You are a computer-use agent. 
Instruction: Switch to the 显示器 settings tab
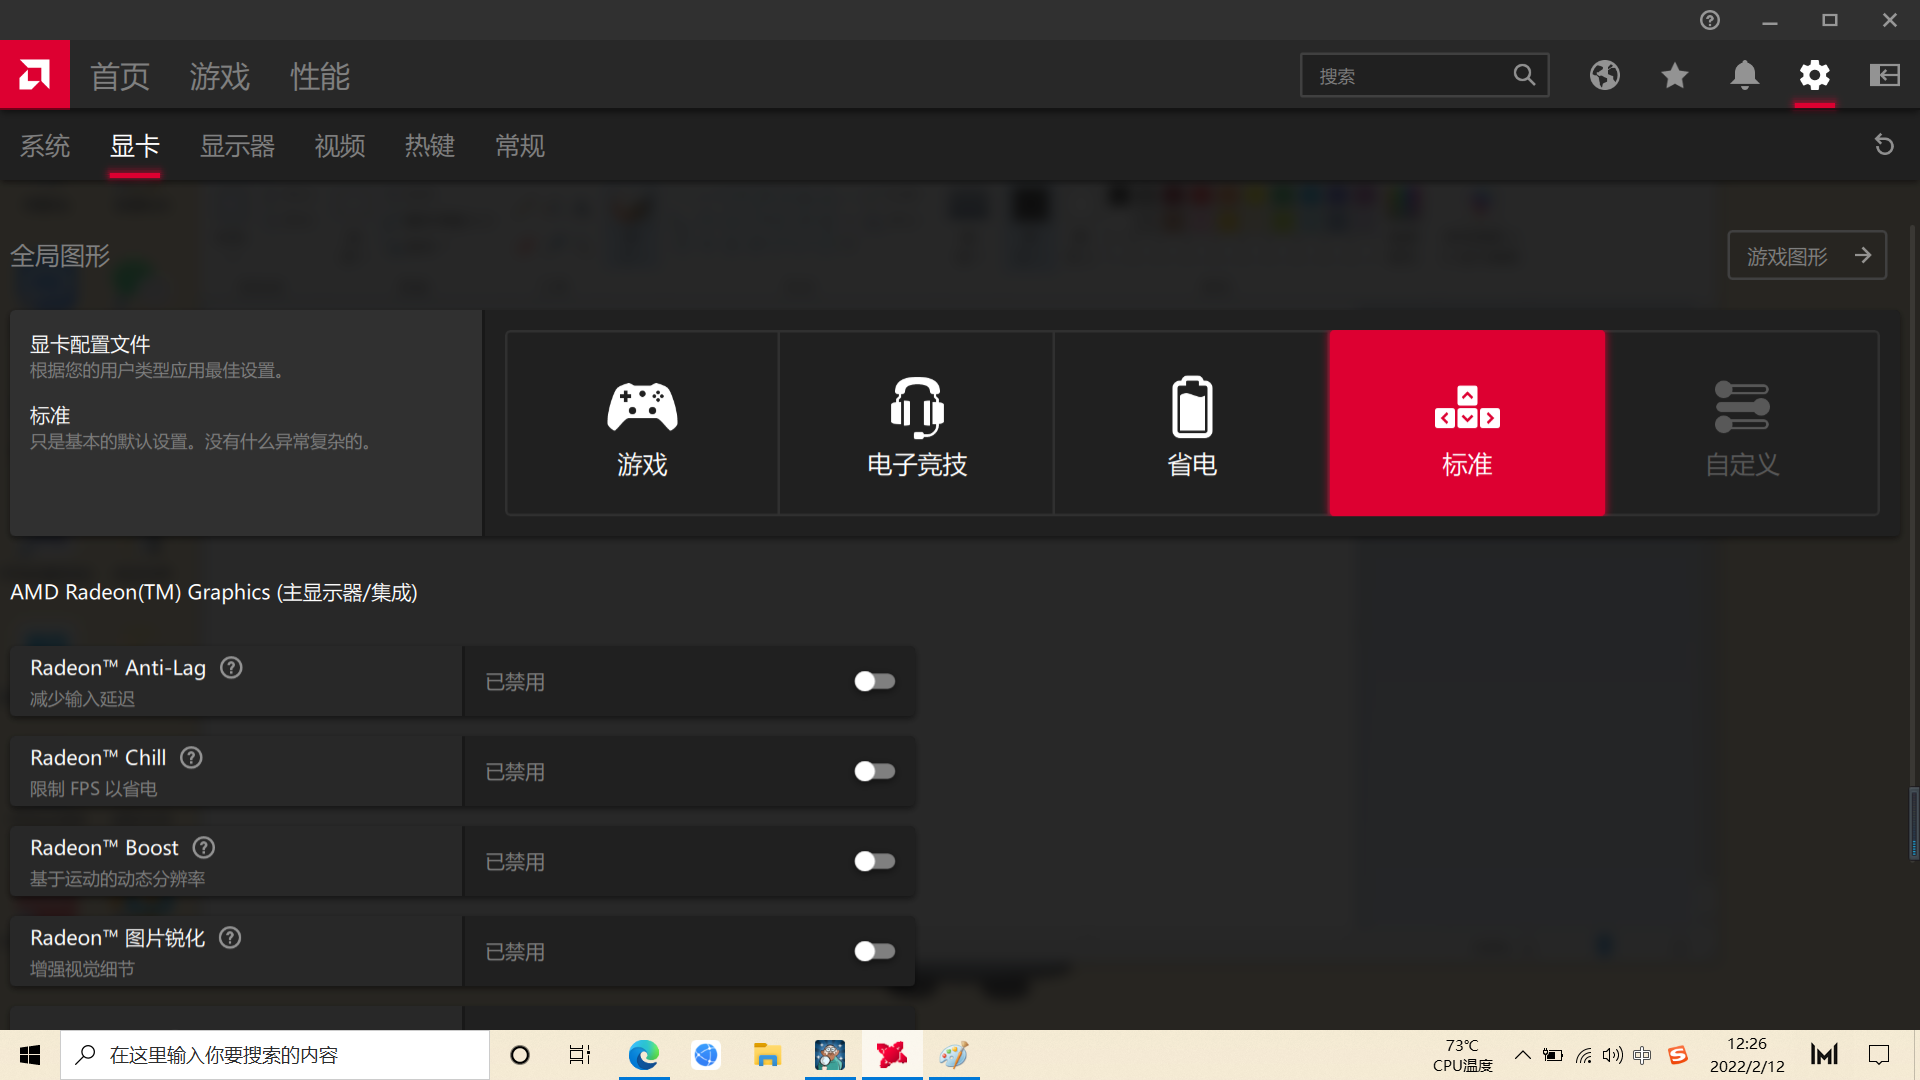pos(237,146)
